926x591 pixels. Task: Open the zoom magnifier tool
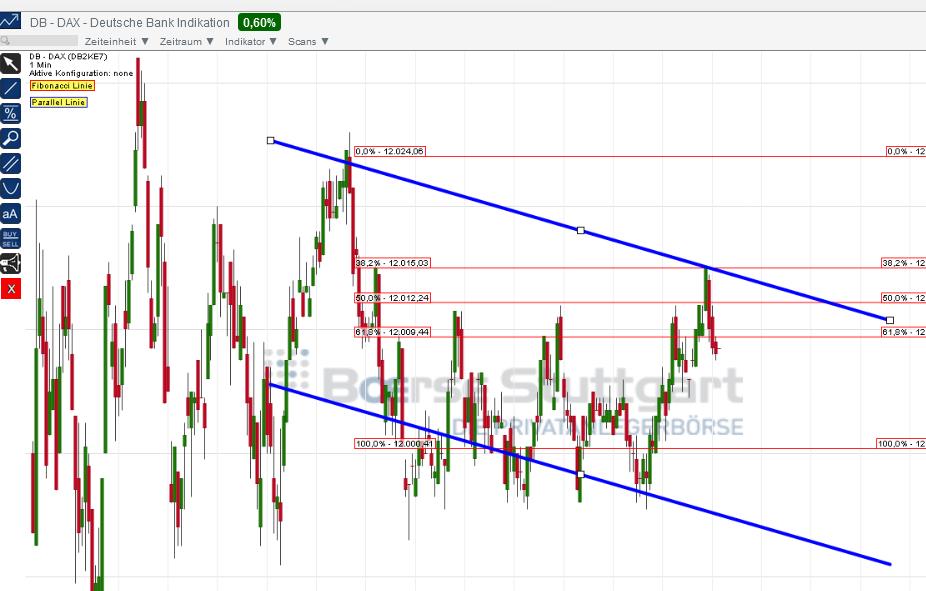click(x=12, y=138)
